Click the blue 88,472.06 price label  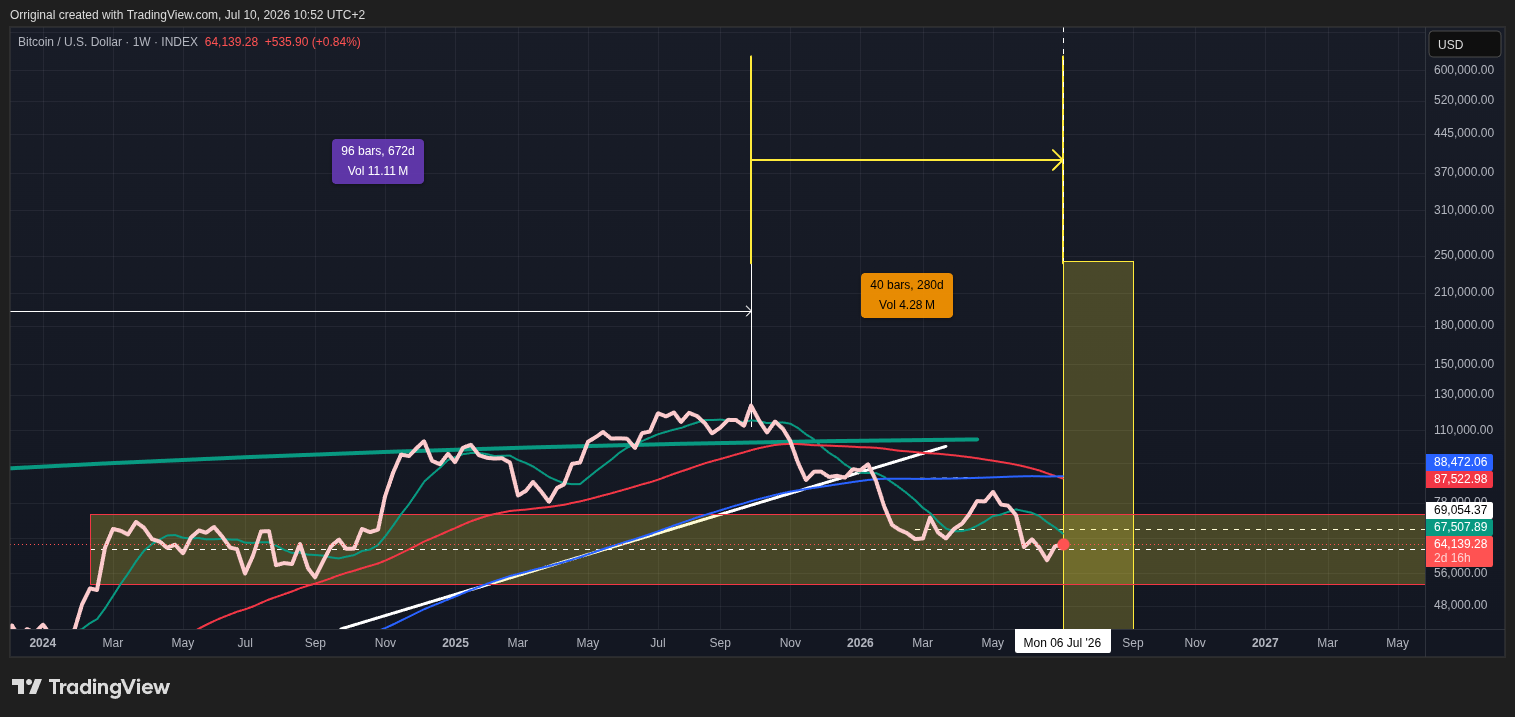(1459, 462)
